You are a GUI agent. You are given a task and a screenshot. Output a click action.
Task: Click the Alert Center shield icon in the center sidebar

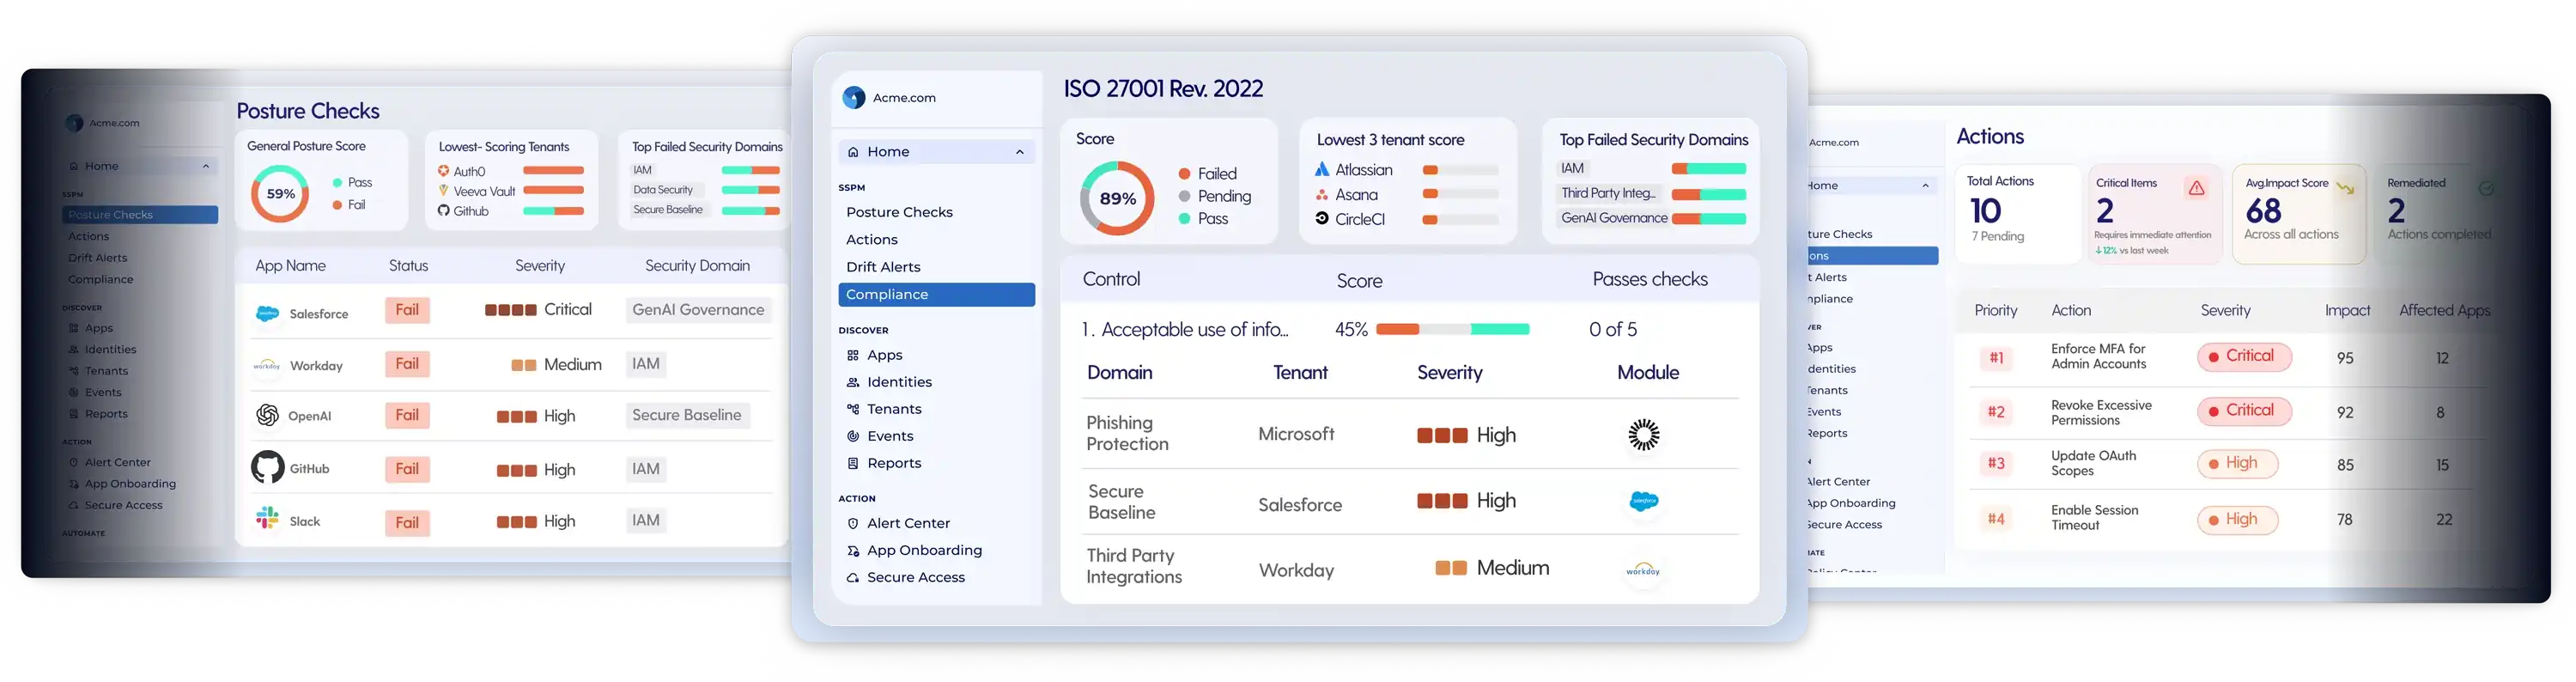pyautogui.click(x=853, y=523)
